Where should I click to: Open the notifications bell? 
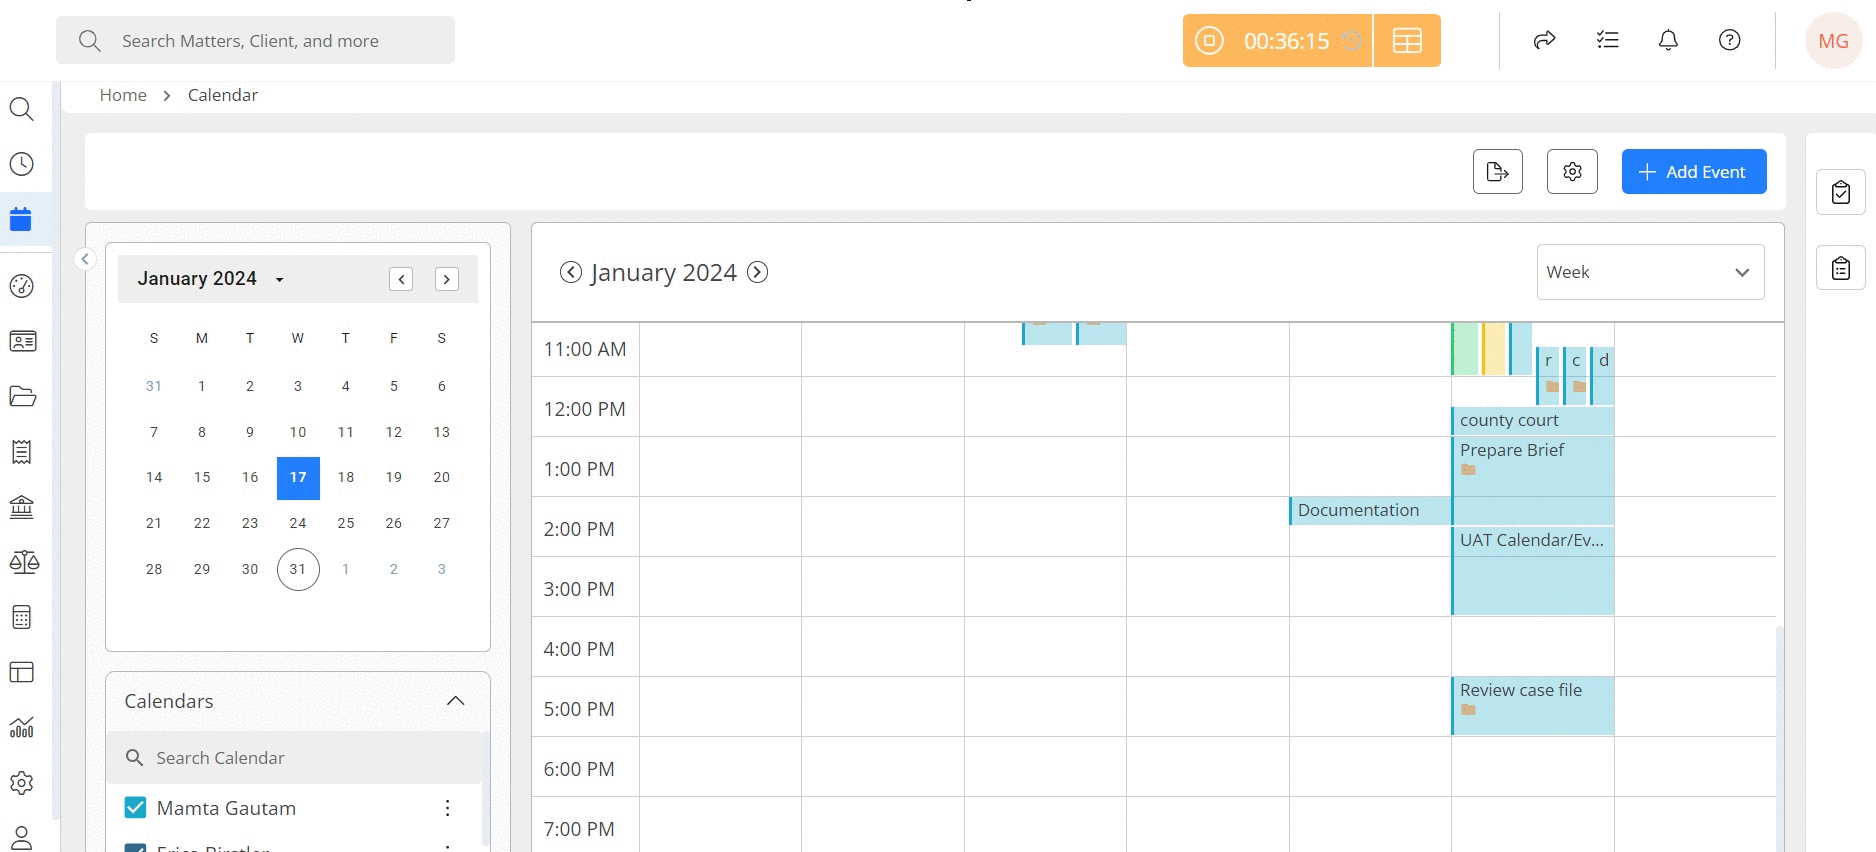point(1668,40)
